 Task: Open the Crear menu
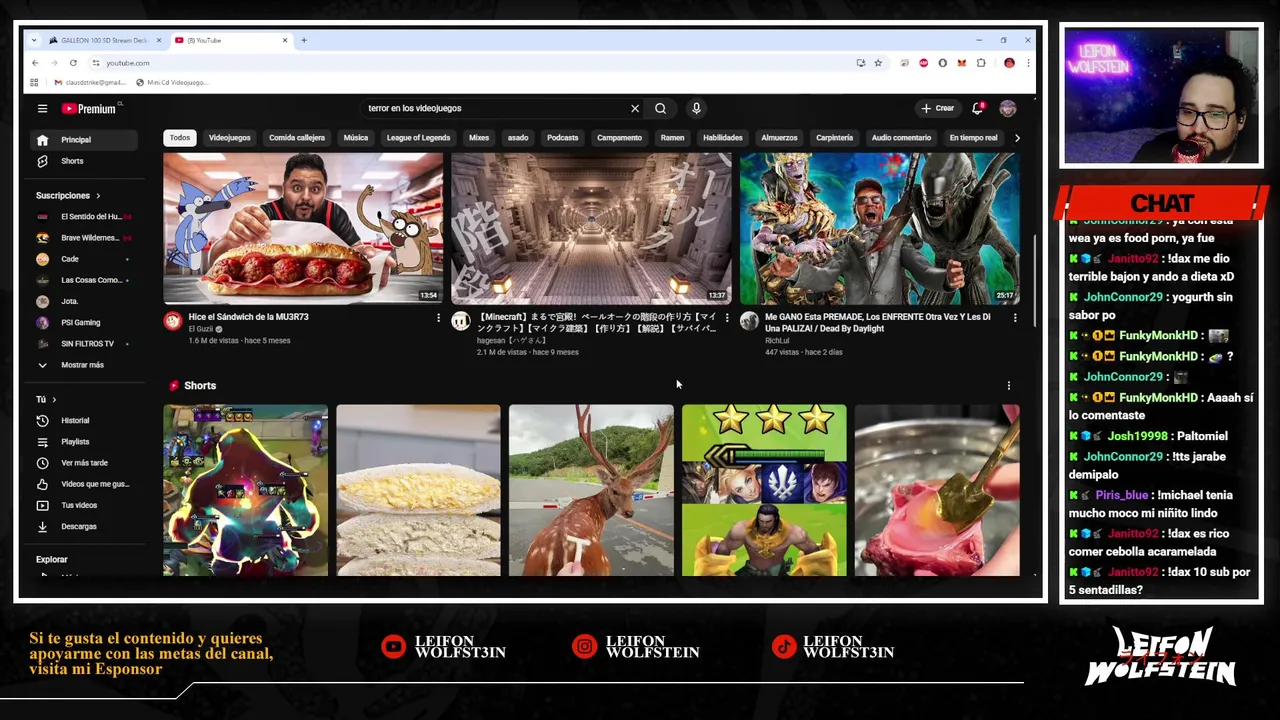(x=938, y=108)
